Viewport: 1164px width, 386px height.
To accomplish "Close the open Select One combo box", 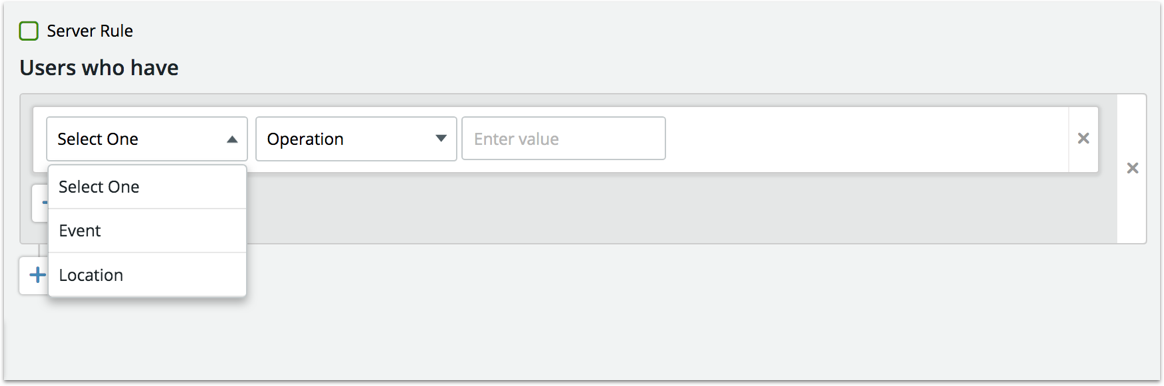I will point(146,139).
